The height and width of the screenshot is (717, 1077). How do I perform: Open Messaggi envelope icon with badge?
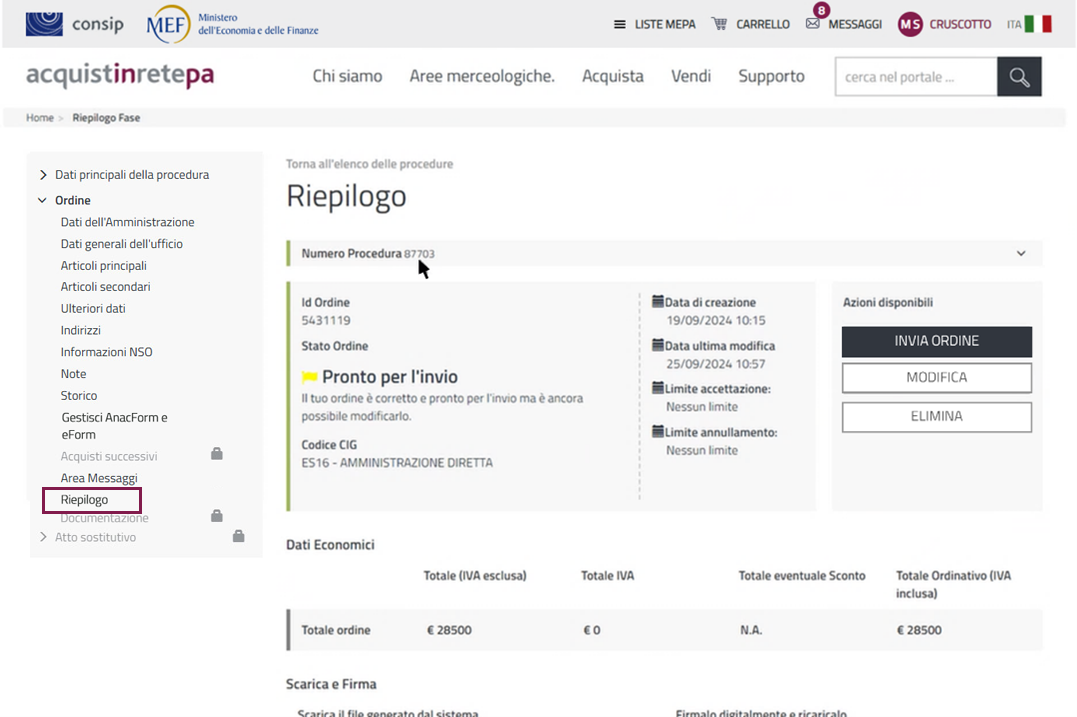(813, 23)
